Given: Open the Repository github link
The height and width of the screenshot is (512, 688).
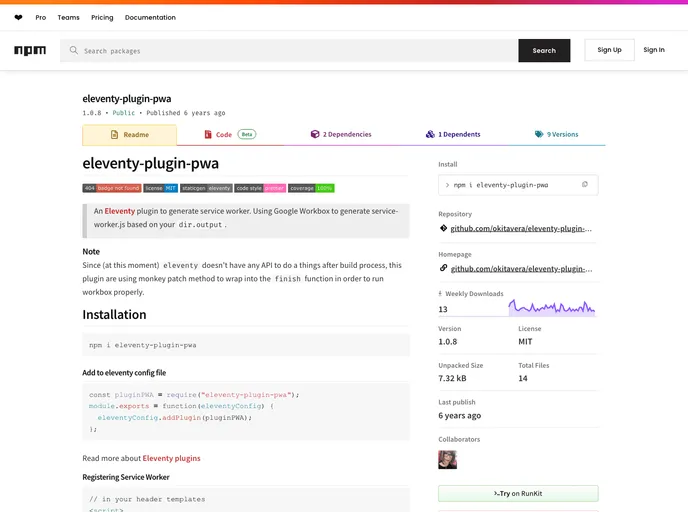Looking at the screenshot, I should (521, 228).
